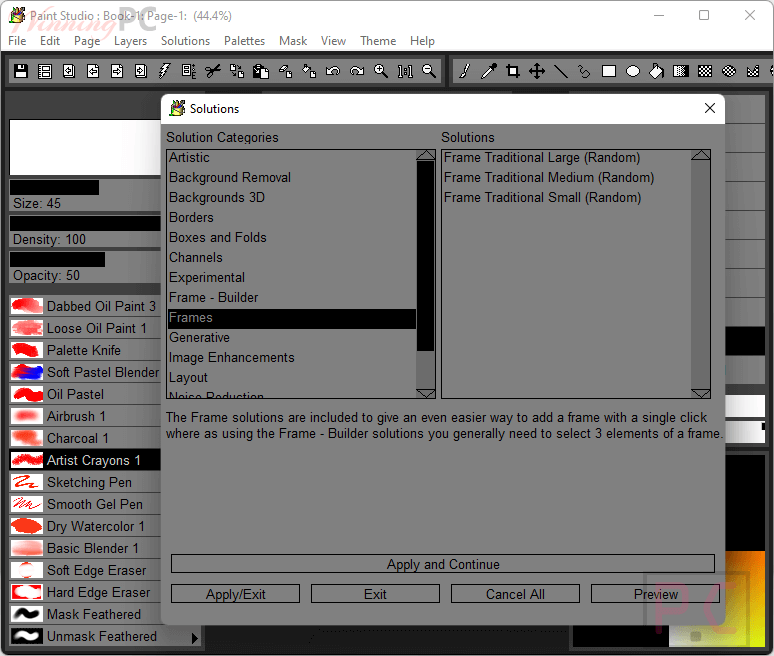Select the Rectangle shape tool
774x656 pixels.
pos(609,72)
